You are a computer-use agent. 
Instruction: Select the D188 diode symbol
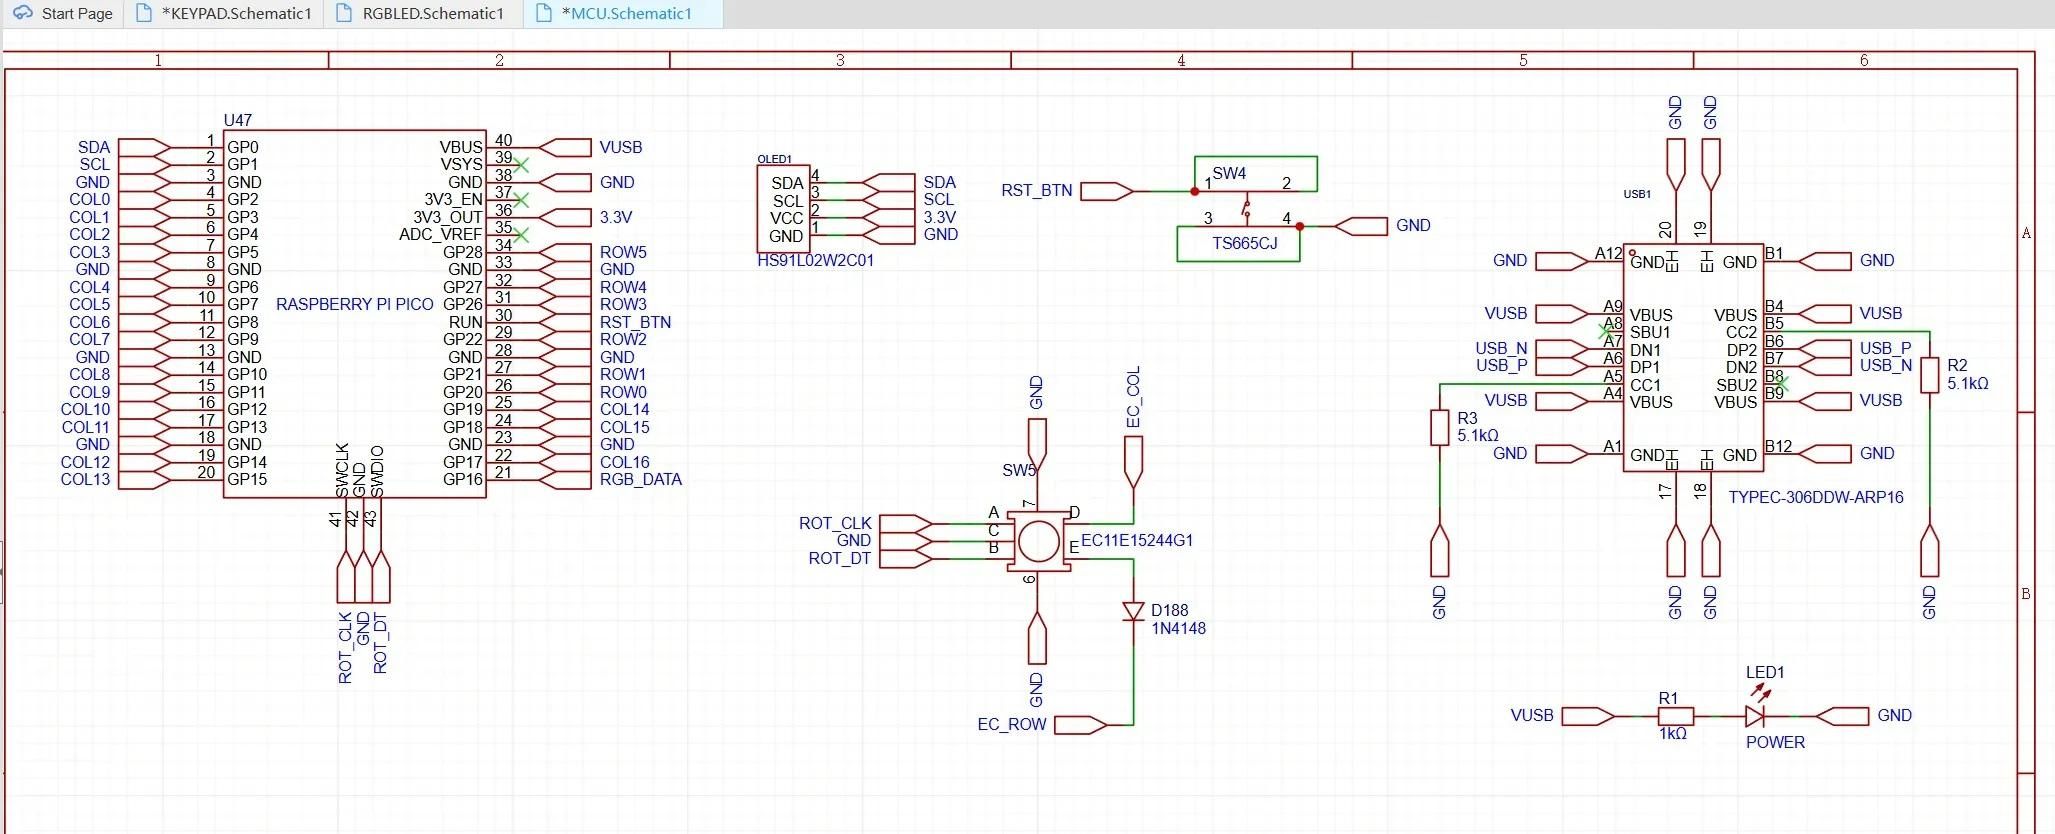(1133, 611)
